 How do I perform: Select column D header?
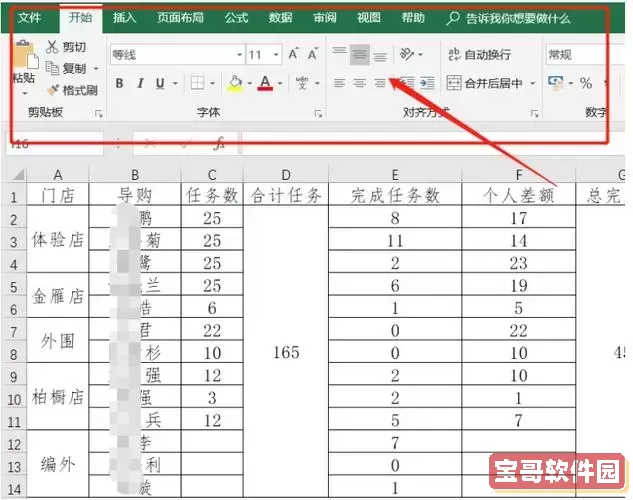(x=286, y=175)
